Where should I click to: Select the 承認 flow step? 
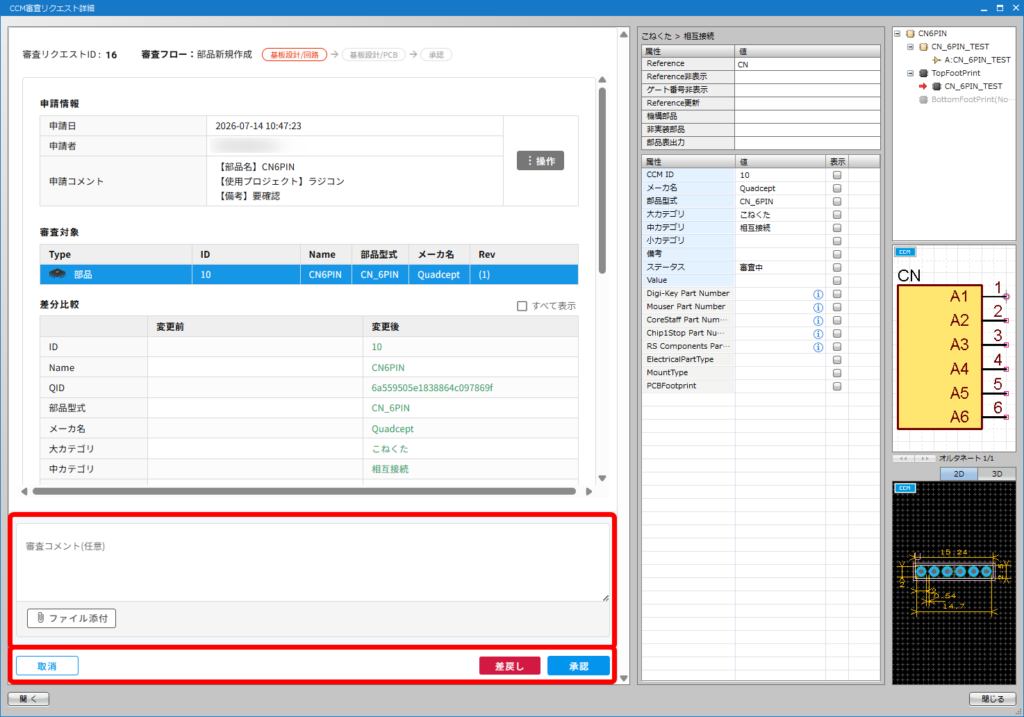pos(436,55)
